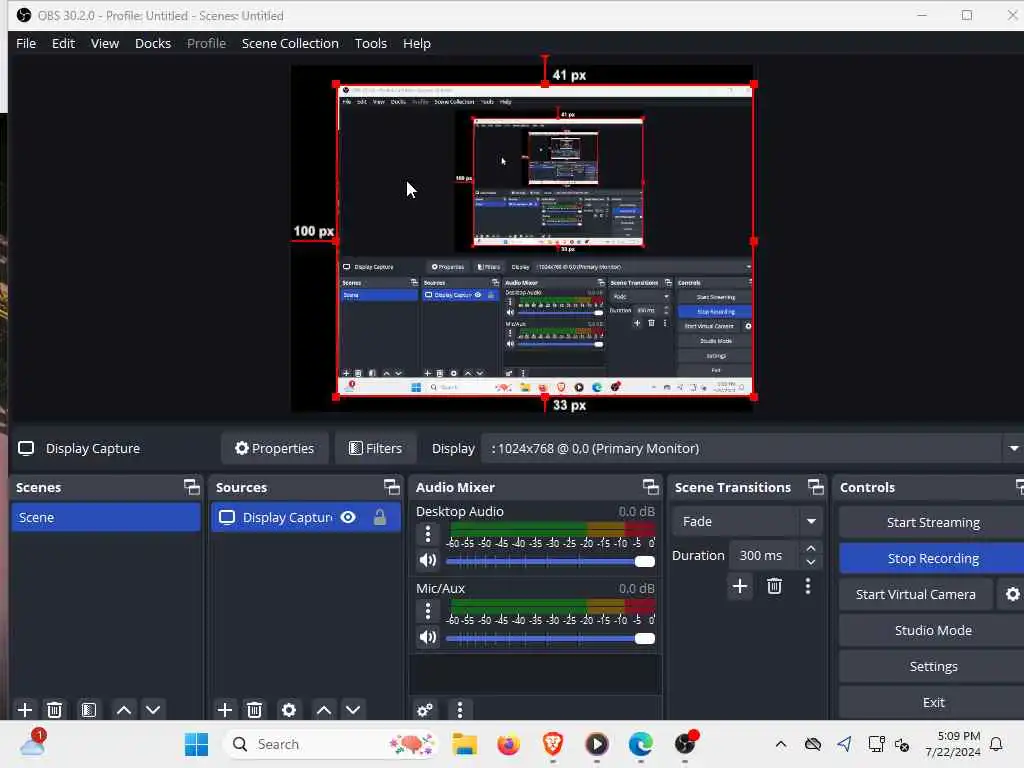Open Firefox from taskbar
This screenshot has height=768, width=1024.
(508, 744)
